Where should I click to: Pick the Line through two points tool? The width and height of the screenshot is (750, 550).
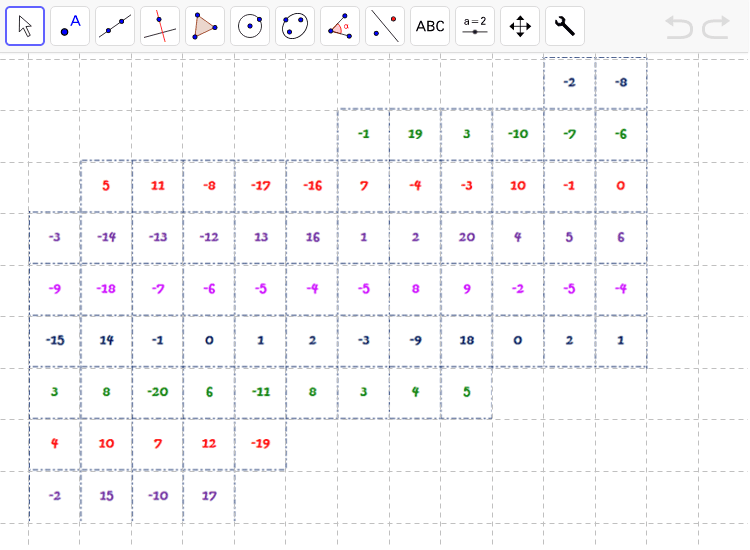pyautogui.click(x=115, y=26)
